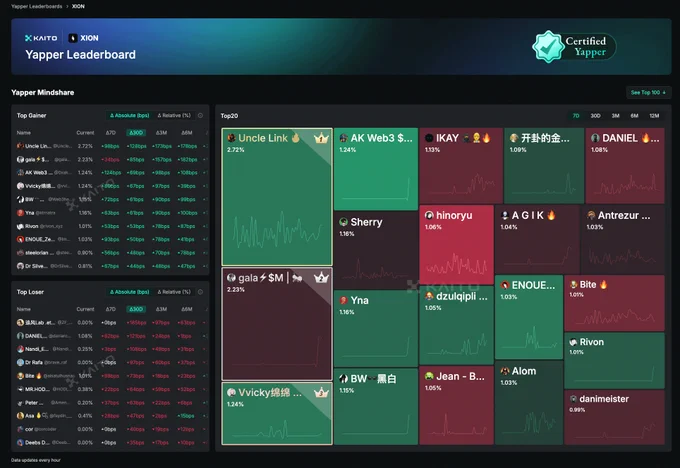
Task: Click Antrezur avatar in the treemap
Action: tap(591, 215)
